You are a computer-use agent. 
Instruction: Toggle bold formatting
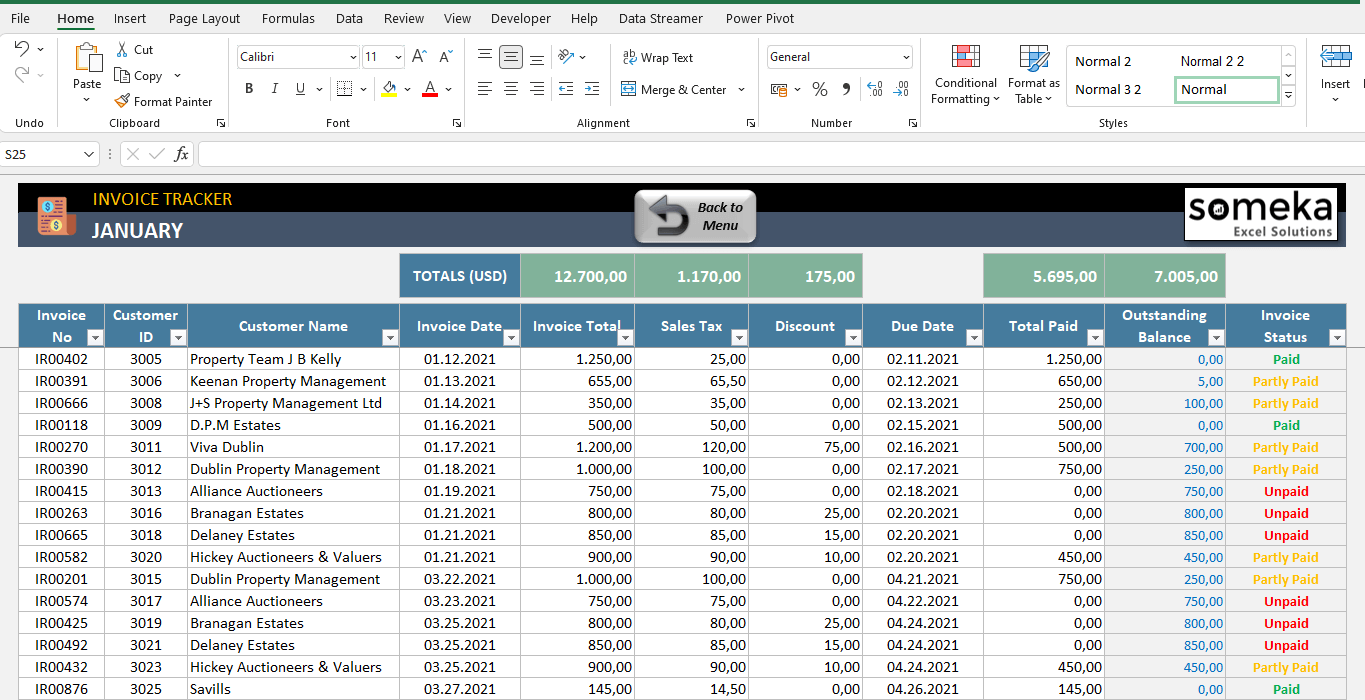pos(248,89)
